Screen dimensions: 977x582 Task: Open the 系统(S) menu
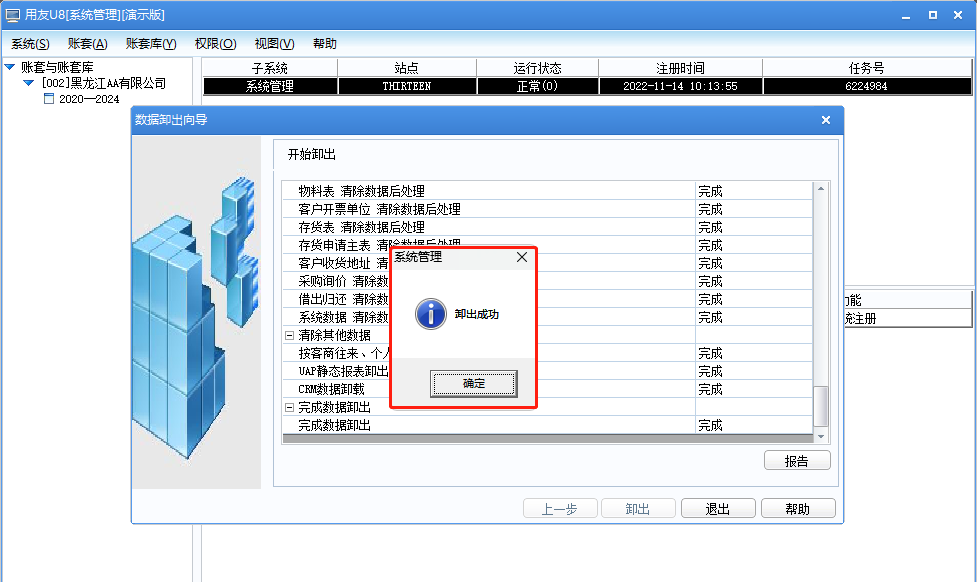pos(30,44)
